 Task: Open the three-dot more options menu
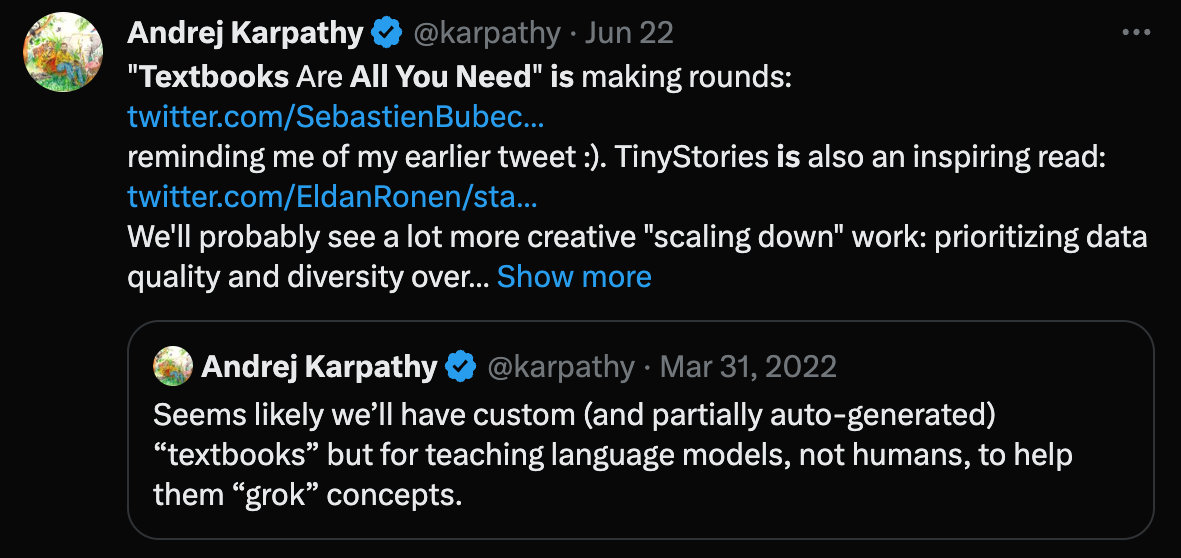tap(1136, 32)
